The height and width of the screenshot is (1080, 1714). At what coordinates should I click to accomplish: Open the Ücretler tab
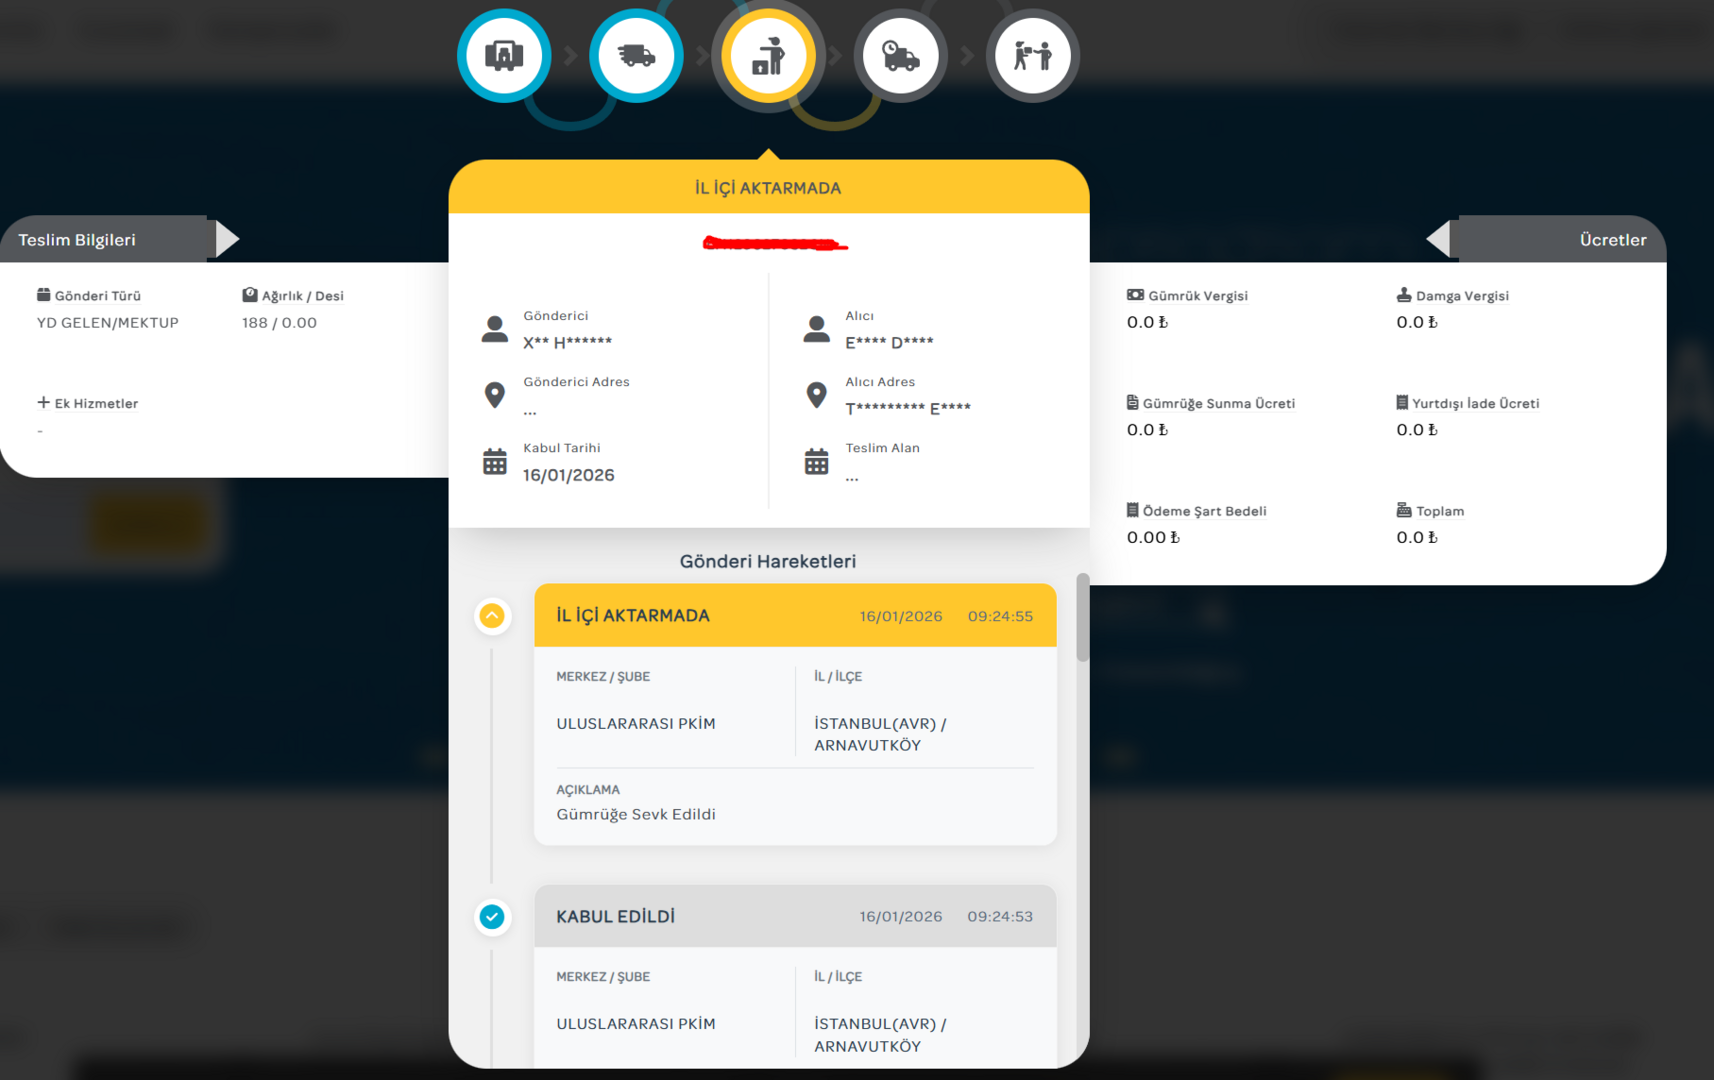(x=1562, y=239)
